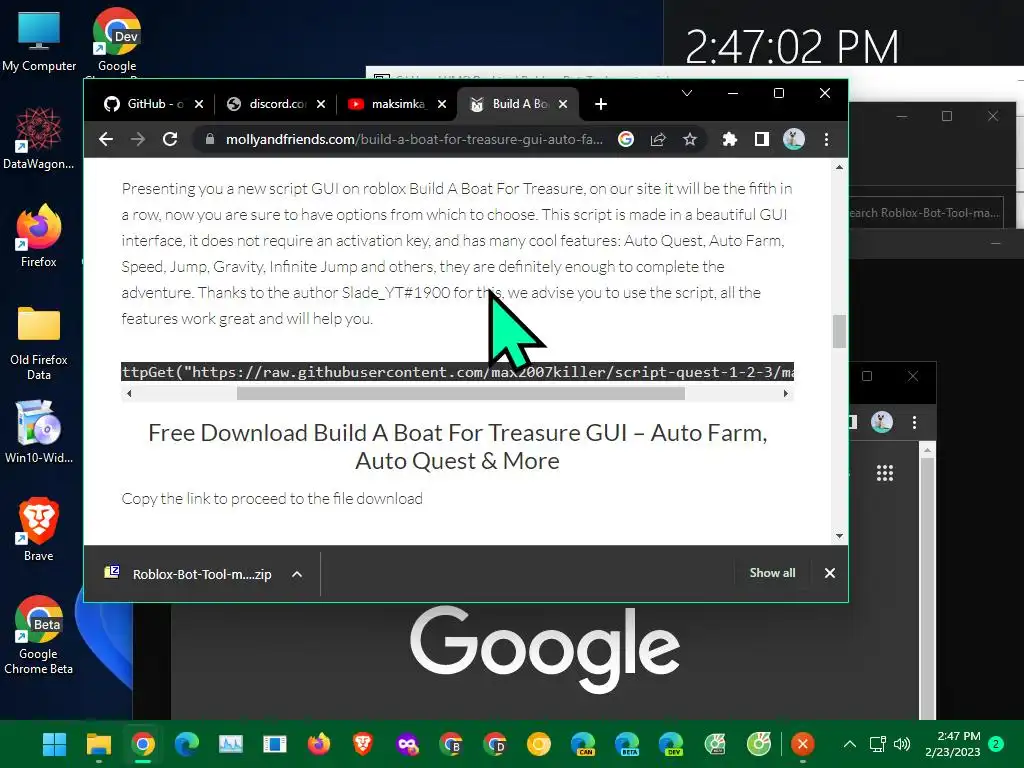
Task: Close the GitHub tab
Action: tap(199, 104)
